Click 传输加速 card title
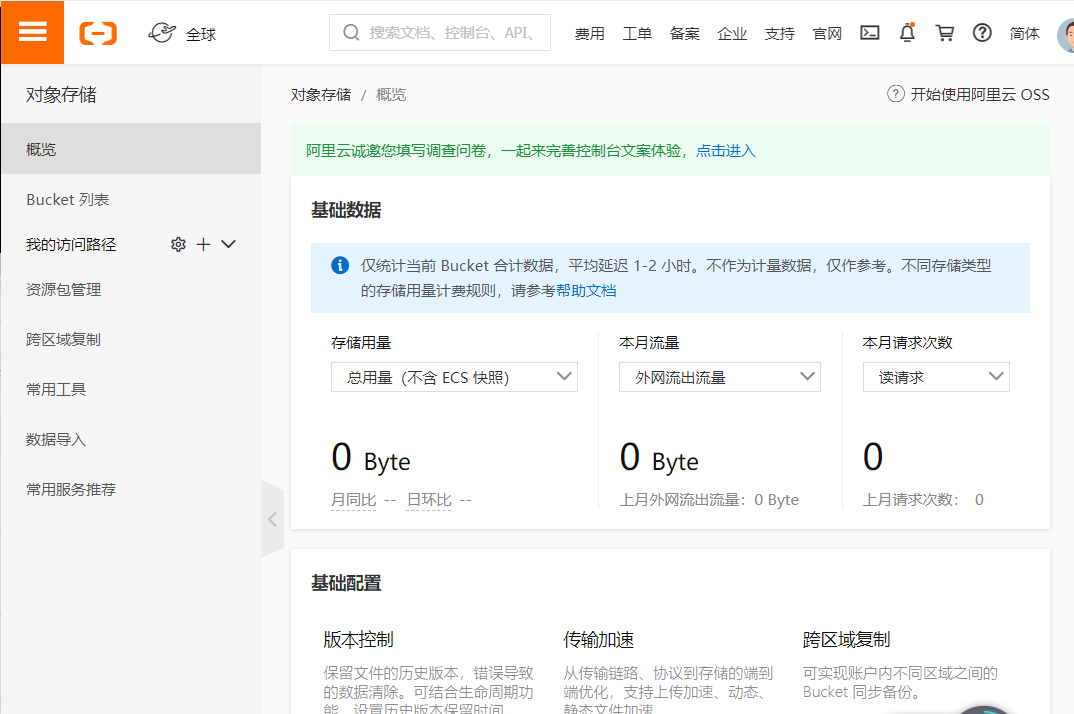This screenshot has height=714, width=1074. (x=599, y=639)
